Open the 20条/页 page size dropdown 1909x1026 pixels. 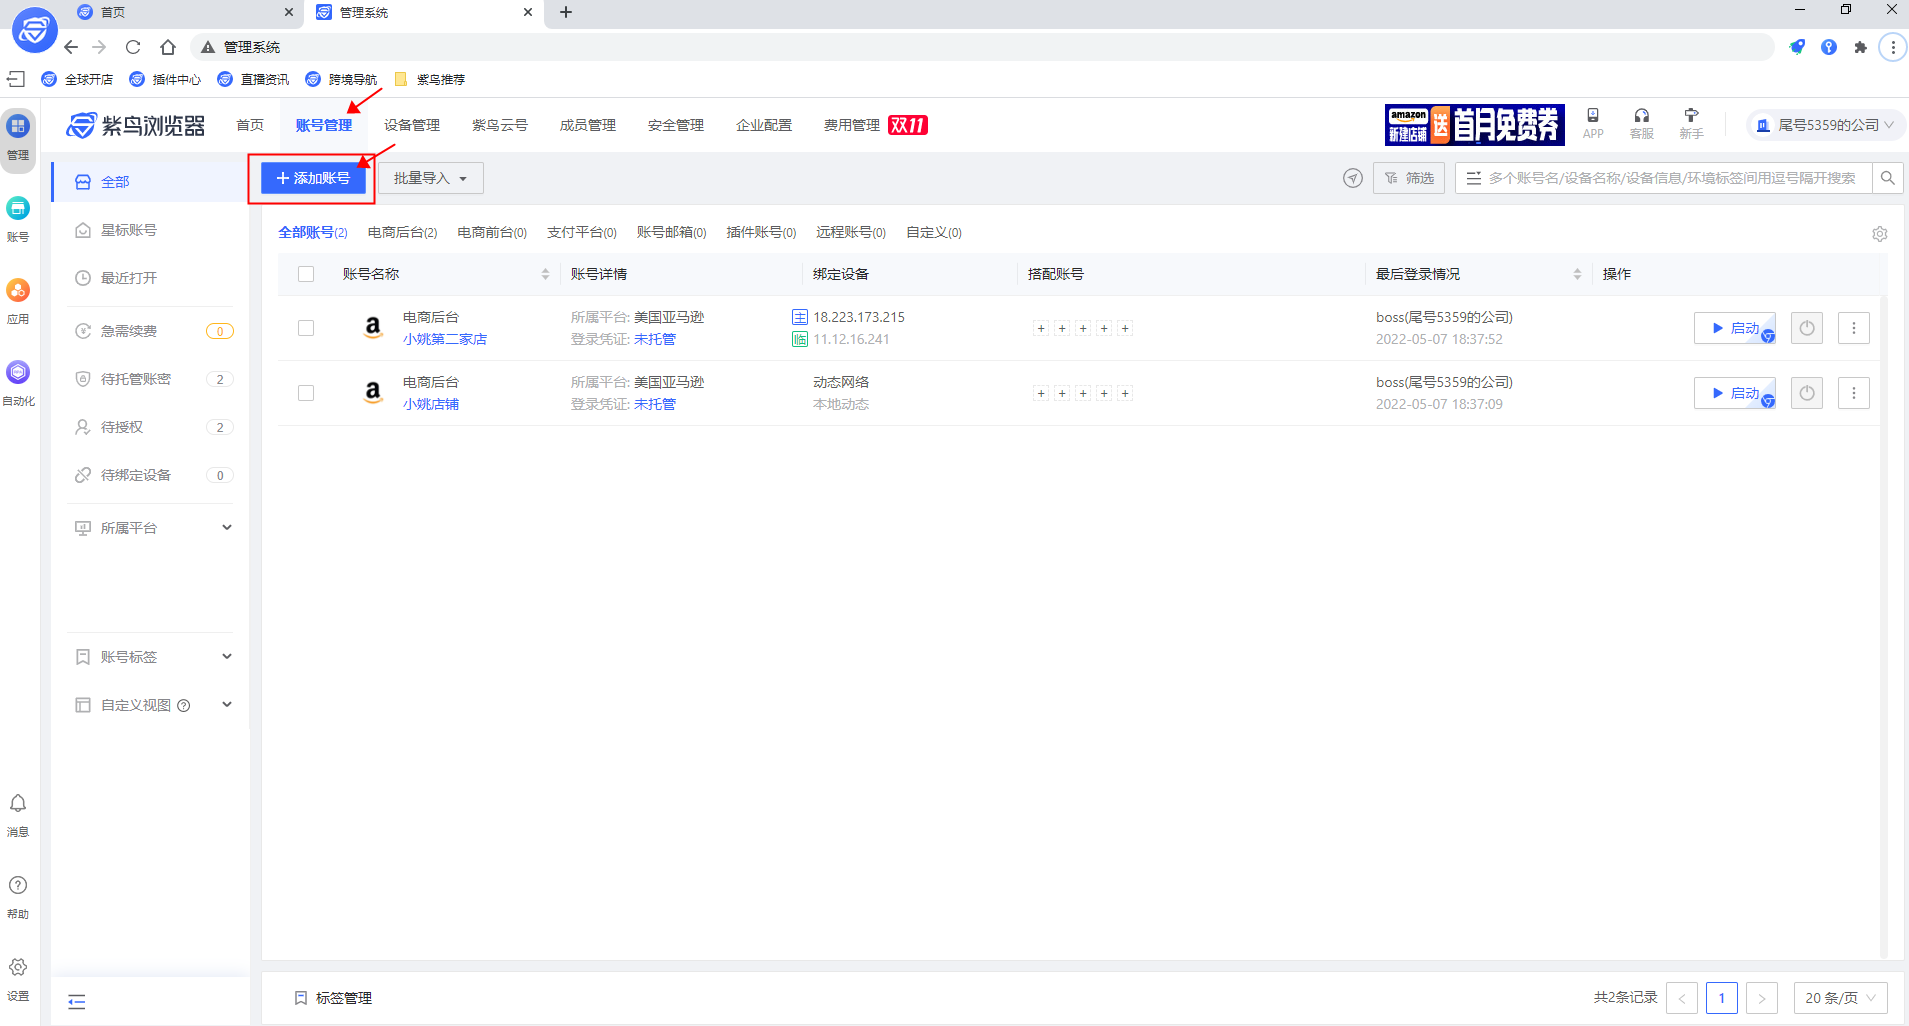[1840, 997]
